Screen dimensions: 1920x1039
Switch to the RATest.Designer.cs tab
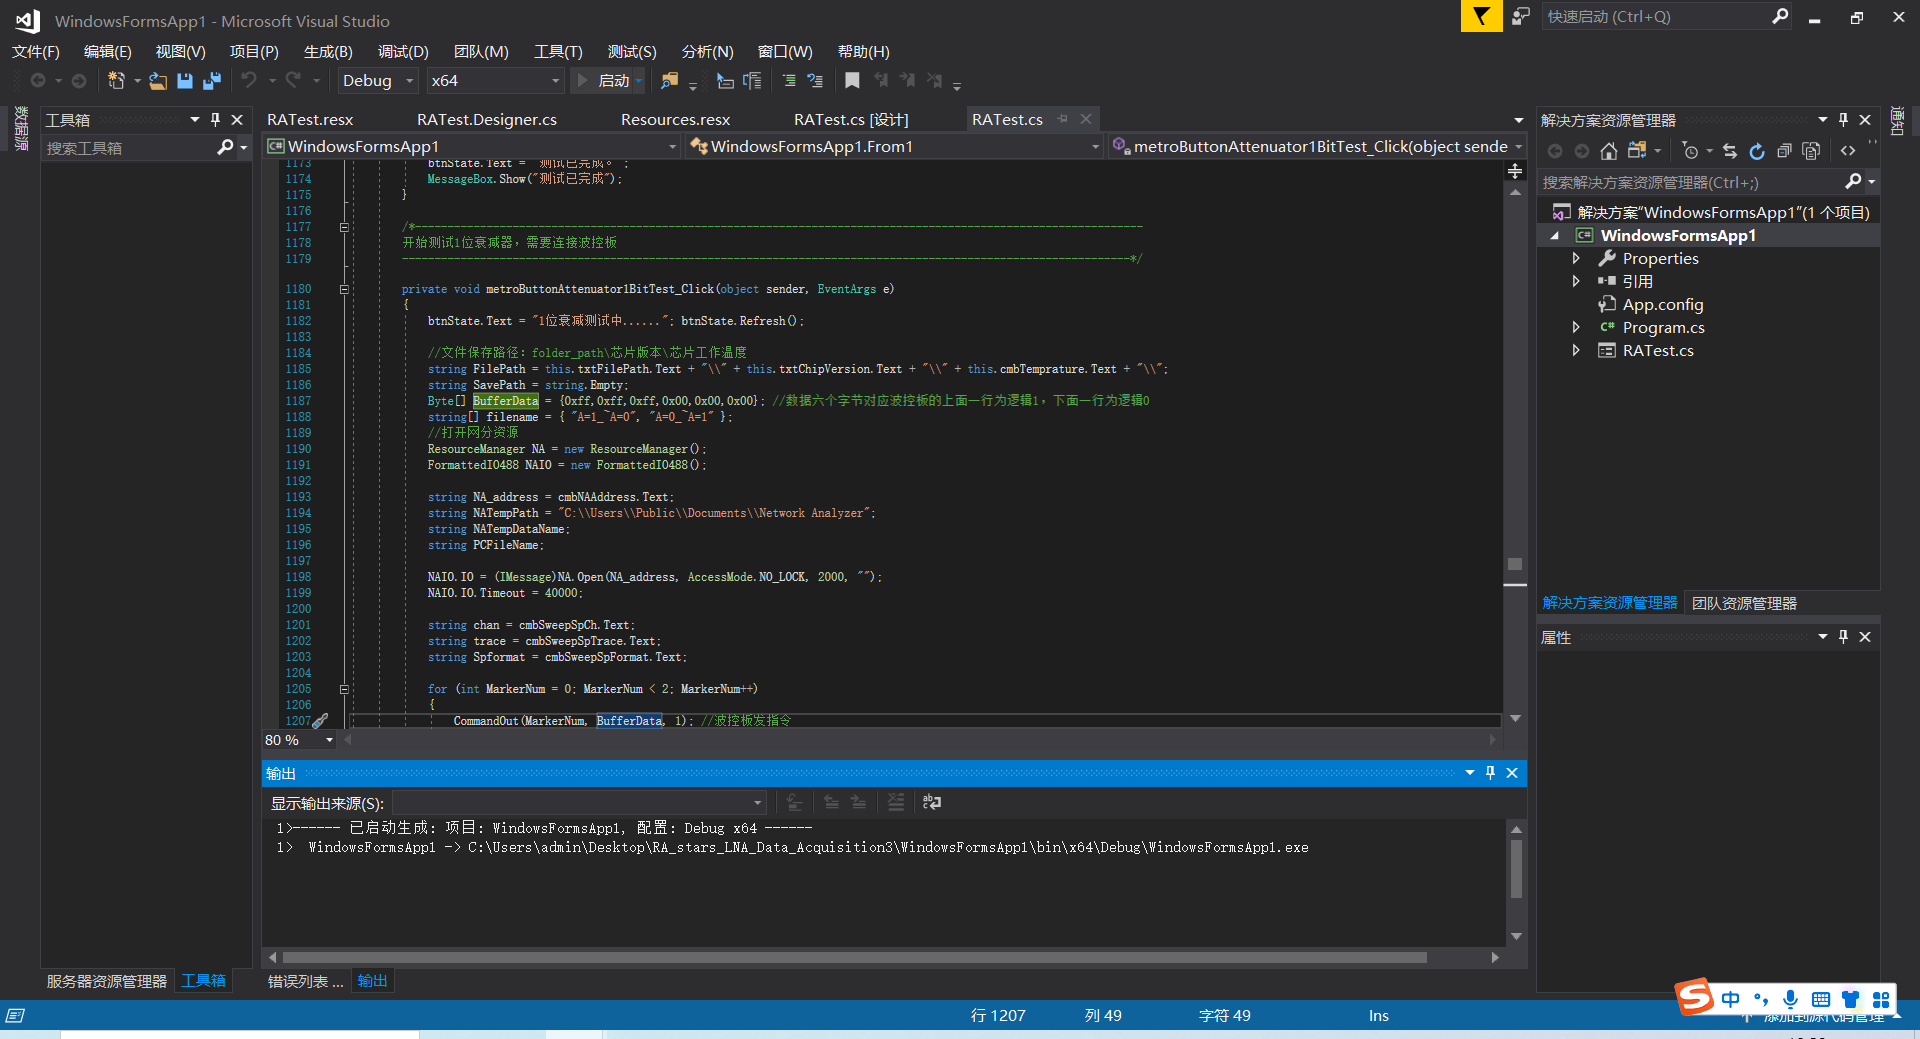[487, 120]
